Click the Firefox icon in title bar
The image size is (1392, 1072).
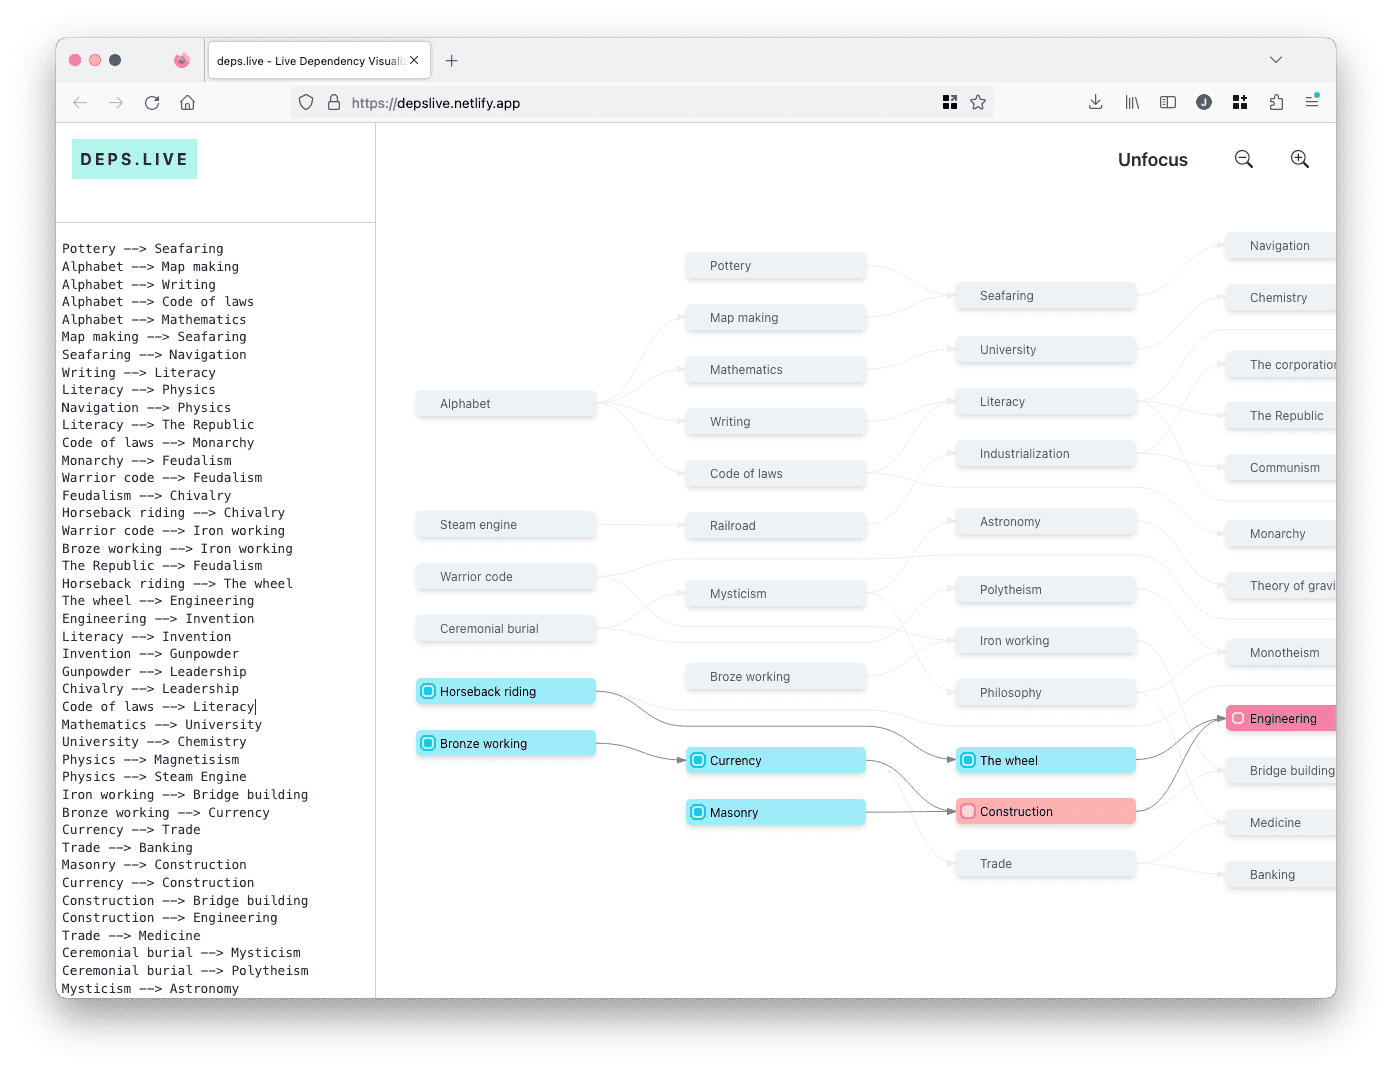pyautogui.click(x=181, y=60)
